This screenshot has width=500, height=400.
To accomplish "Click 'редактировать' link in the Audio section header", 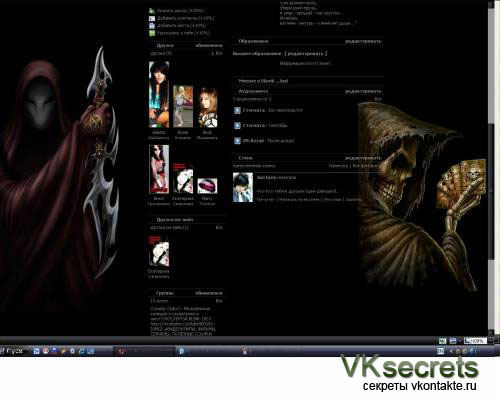I will 363,91.
